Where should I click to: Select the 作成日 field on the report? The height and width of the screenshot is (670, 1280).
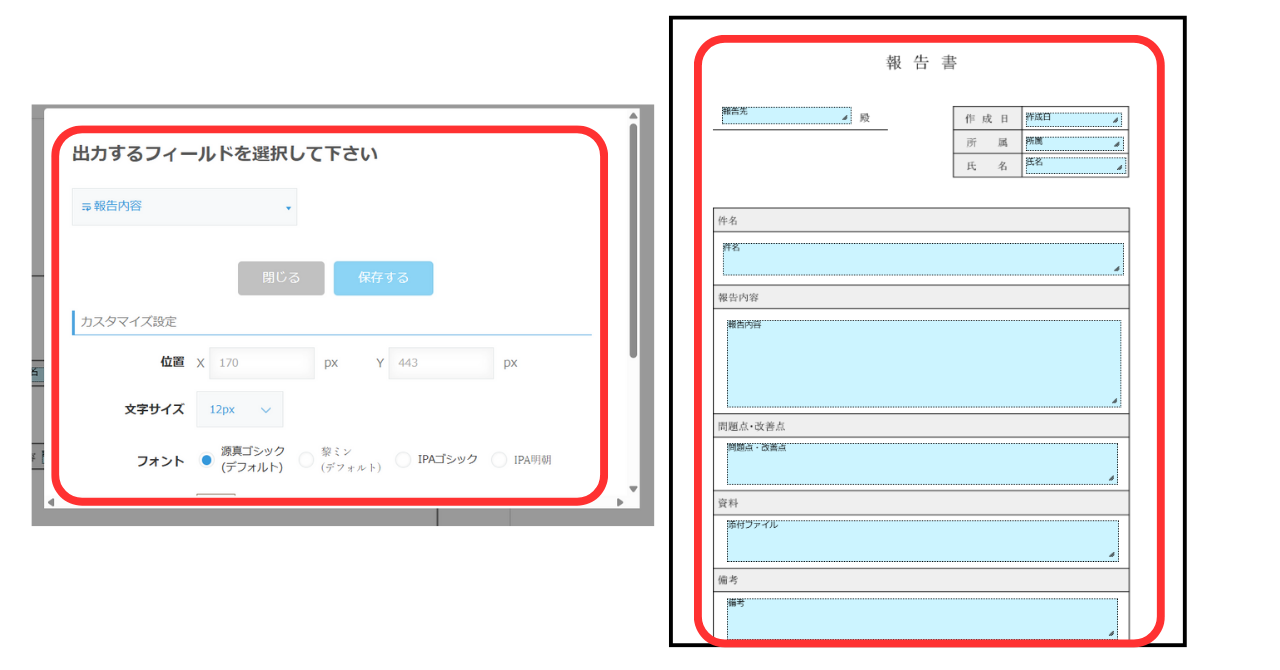1073,119
